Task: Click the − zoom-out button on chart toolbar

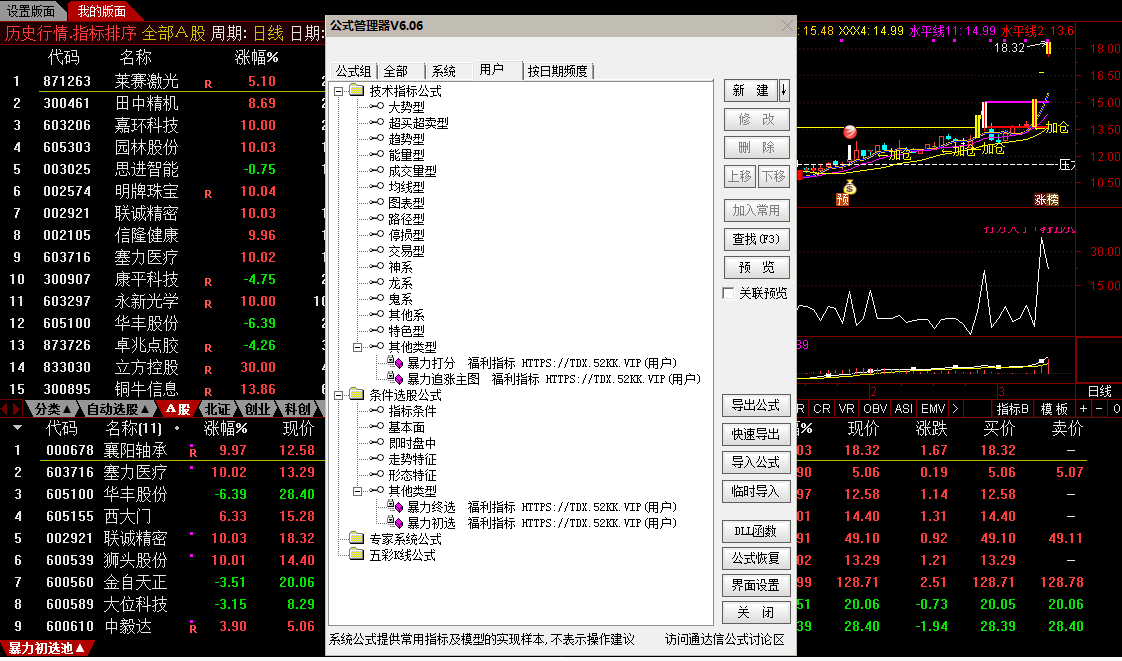Action: click(1099, 408)
